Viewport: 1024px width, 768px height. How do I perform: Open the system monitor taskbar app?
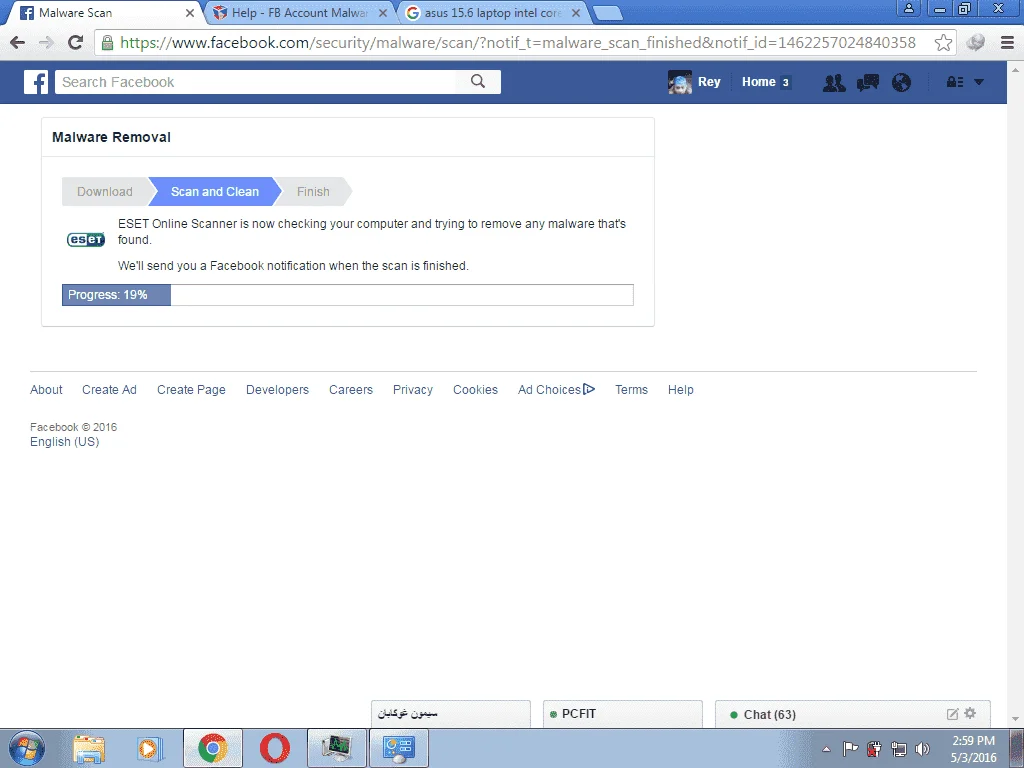[337, 748]
